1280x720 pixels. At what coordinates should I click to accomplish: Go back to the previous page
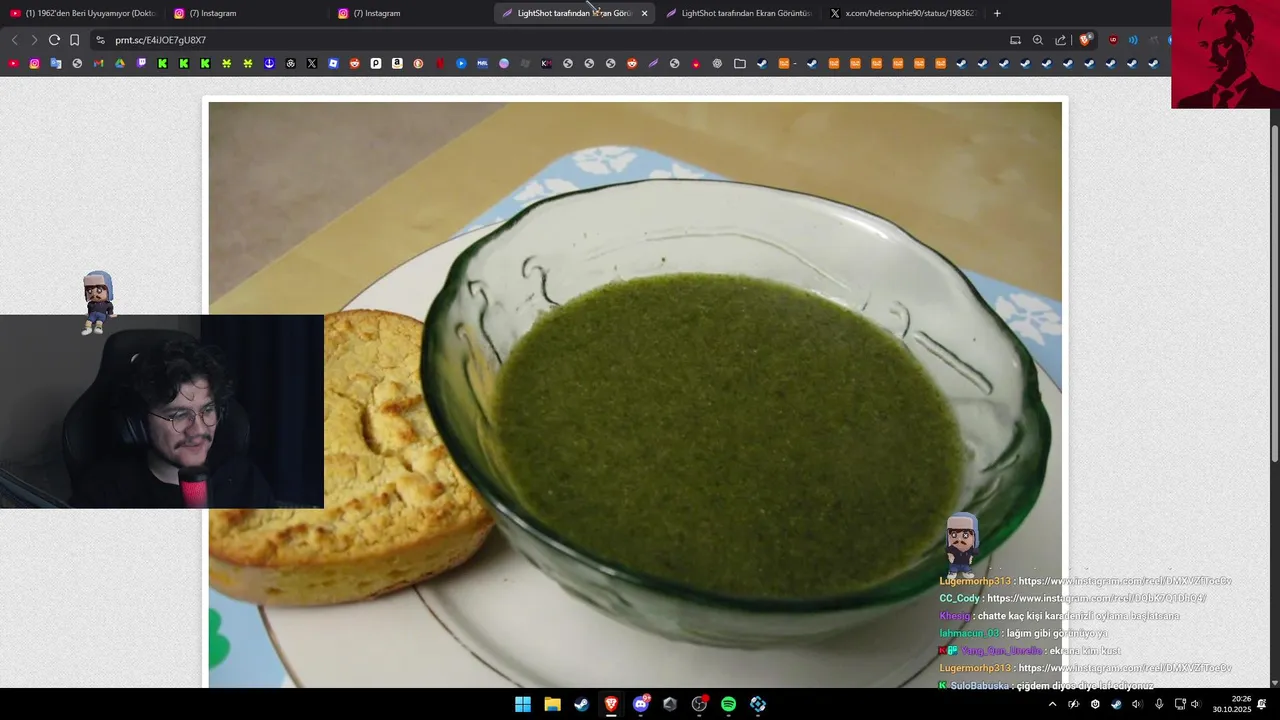tap(14, 40)
